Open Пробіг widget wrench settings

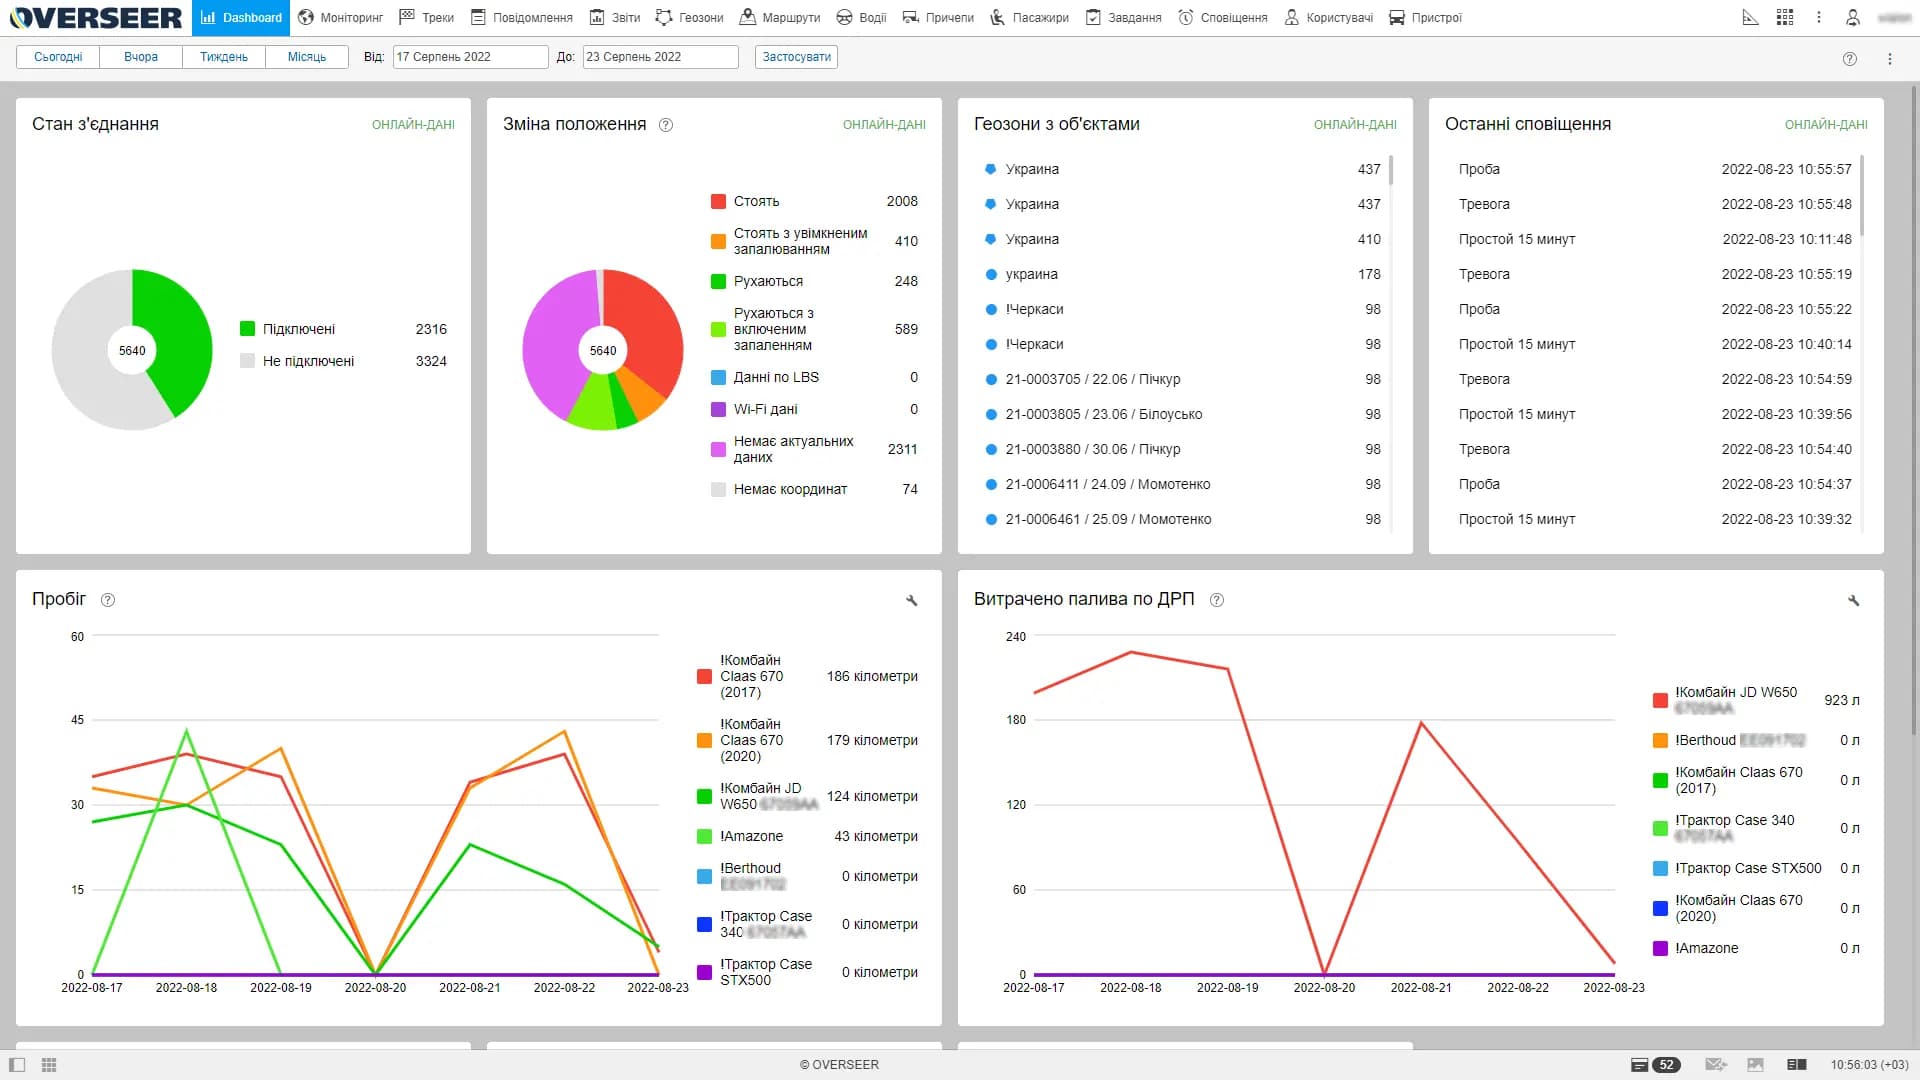coord(911,601)
